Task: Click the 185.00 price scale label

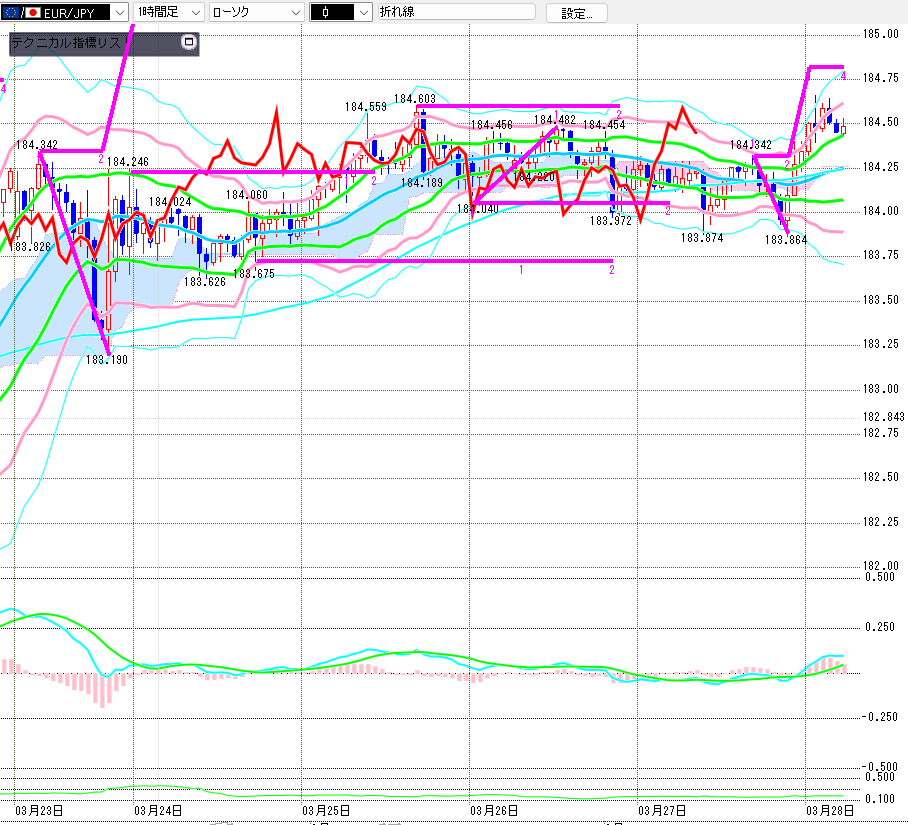Action: click(880, 34)
